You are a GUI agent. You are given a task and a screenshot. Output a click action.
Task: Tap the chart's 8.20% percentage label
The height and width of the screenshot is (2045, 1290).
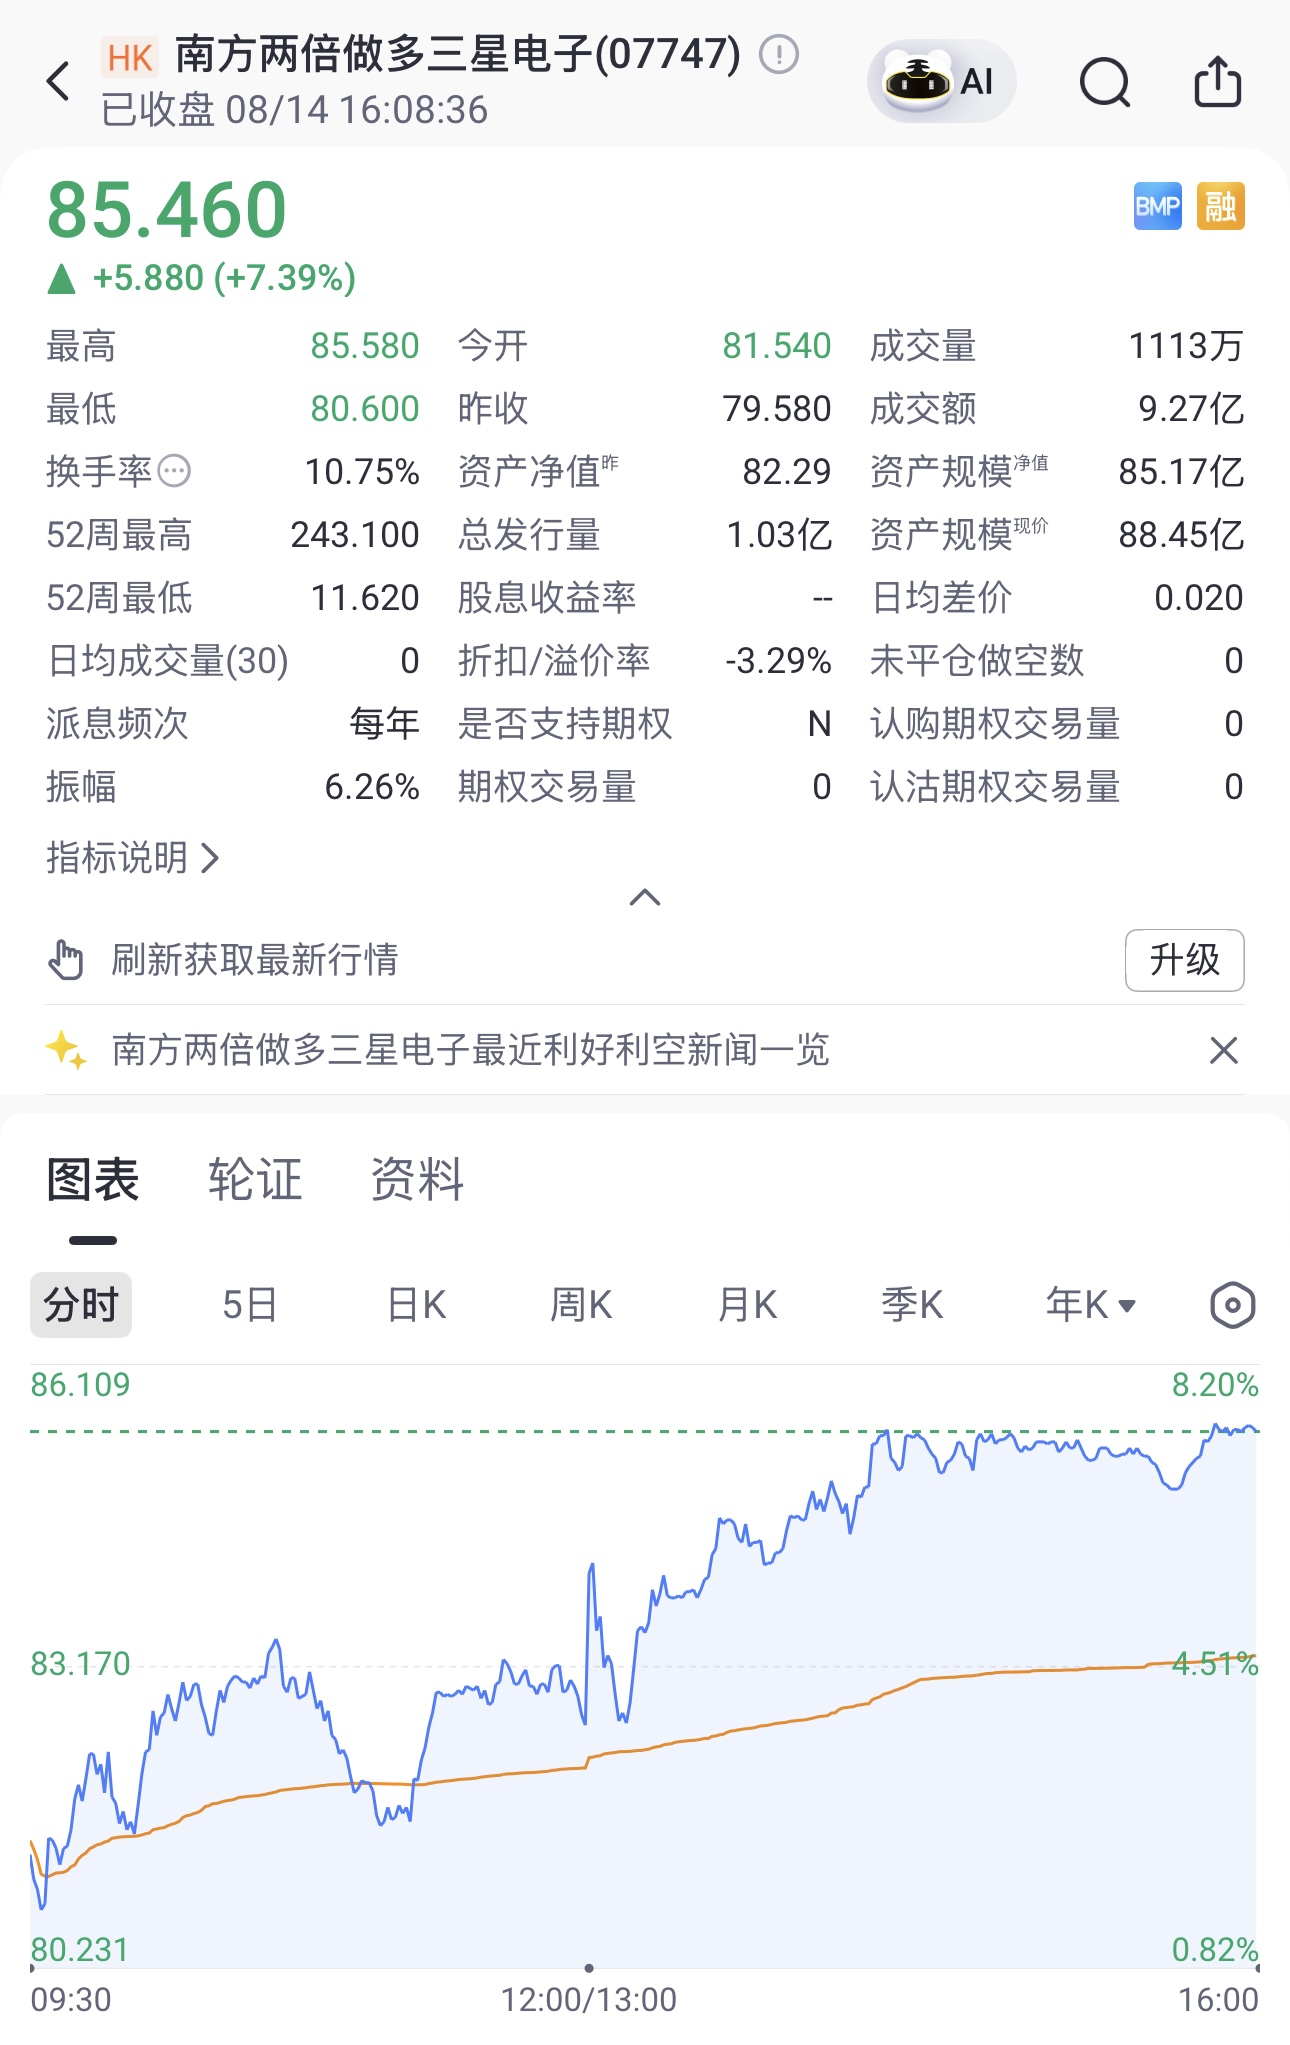[x=1215, y=1385]
